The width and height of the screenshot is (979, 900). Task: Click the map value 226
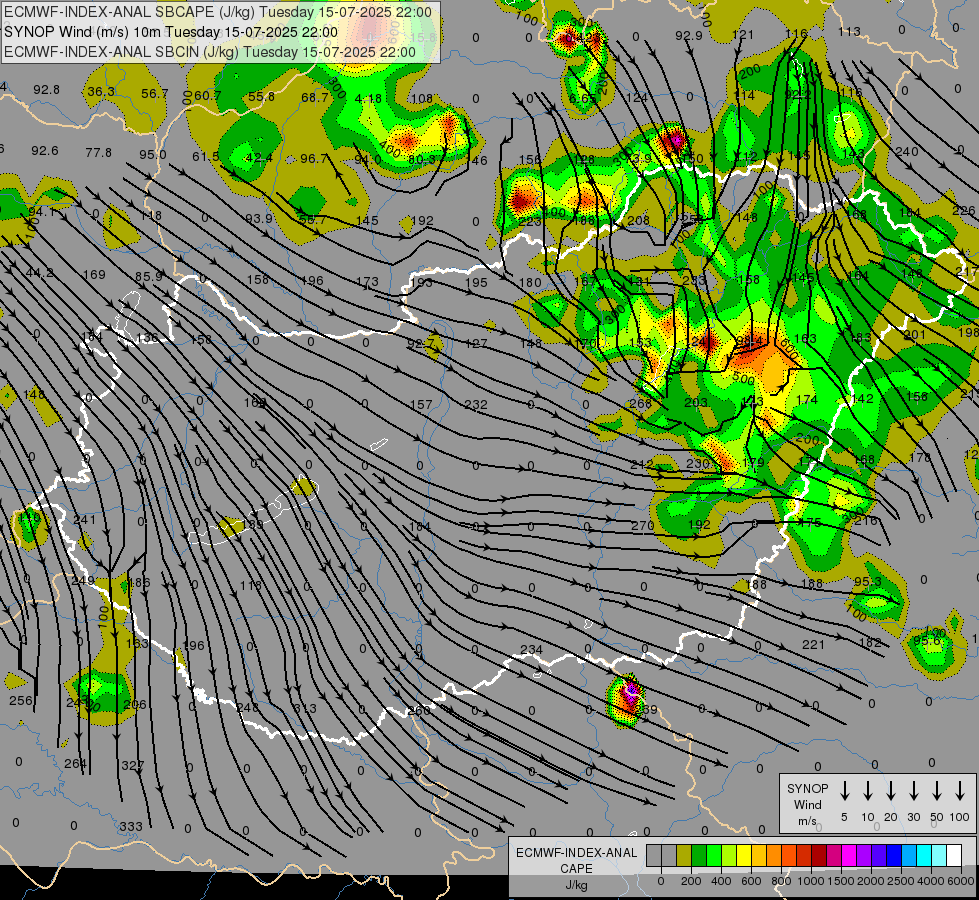[x=964, y=211]
